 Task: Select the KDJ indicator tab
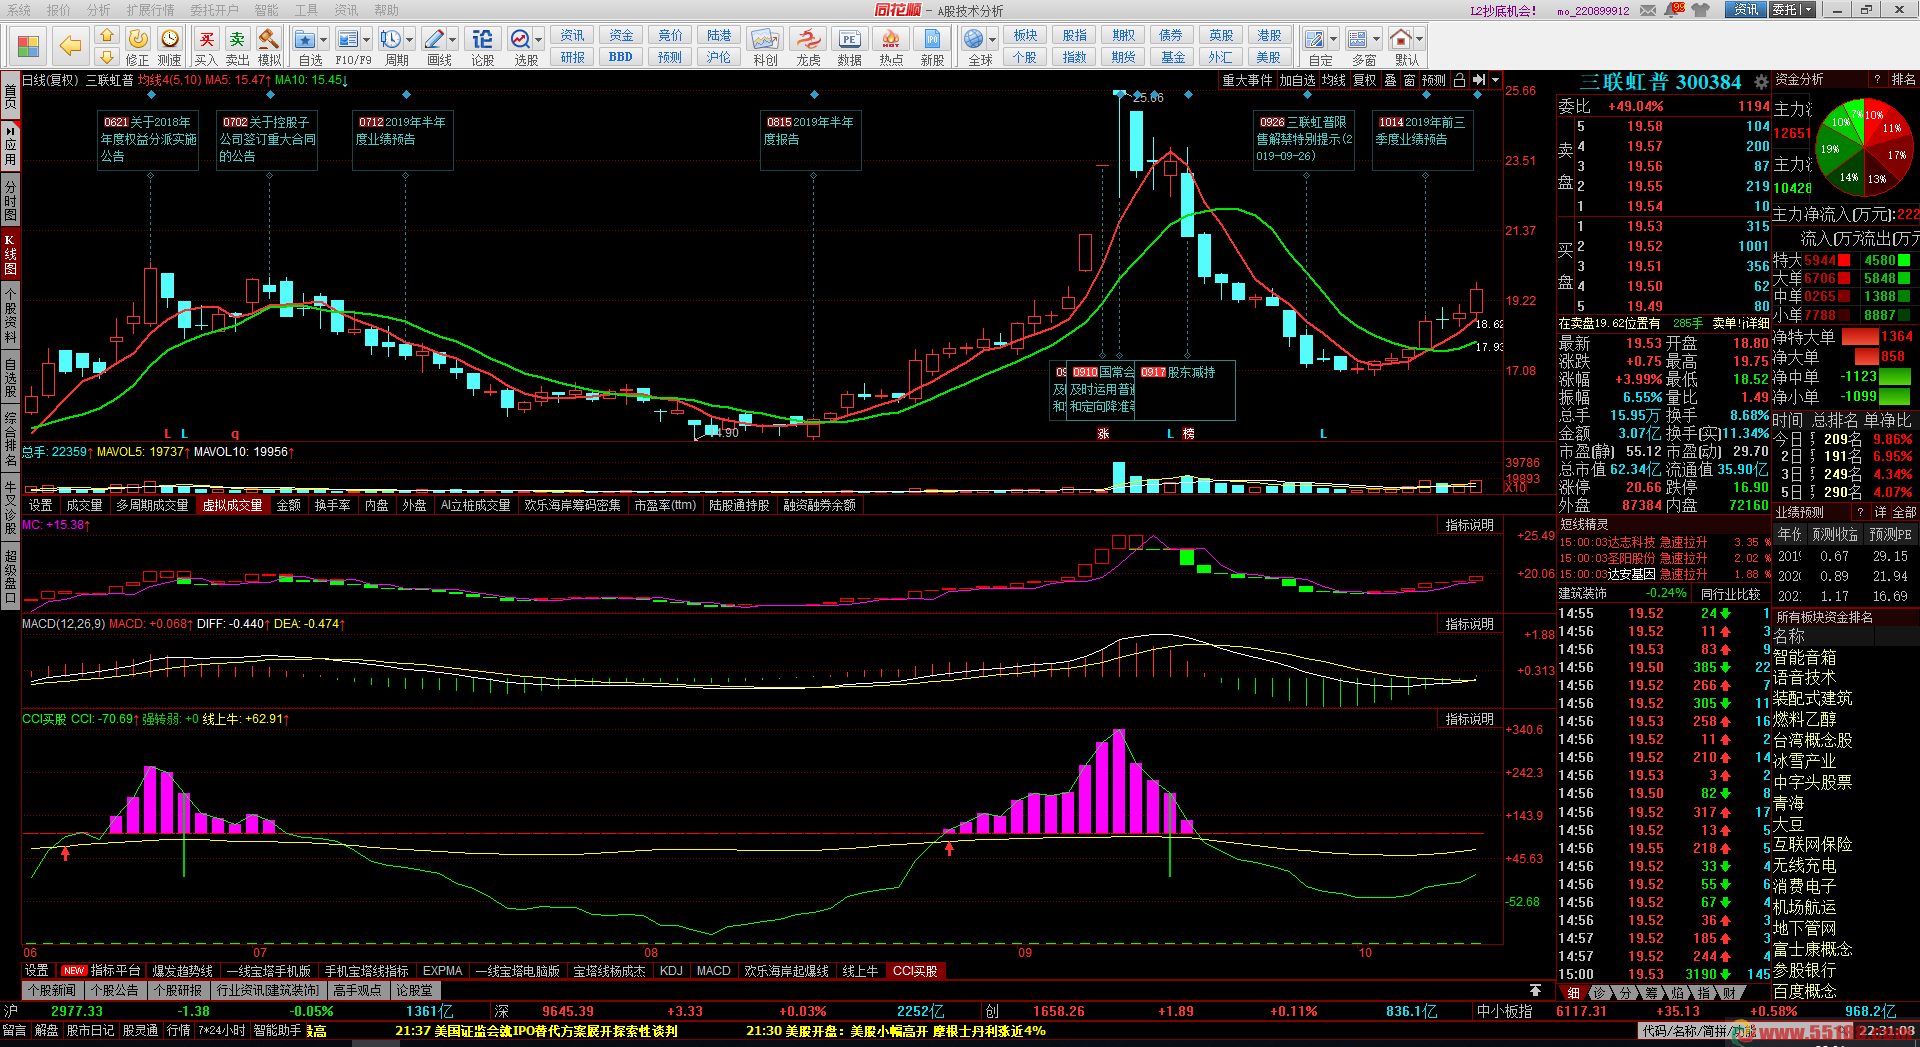pyautogui.click(x=671, y=971)
